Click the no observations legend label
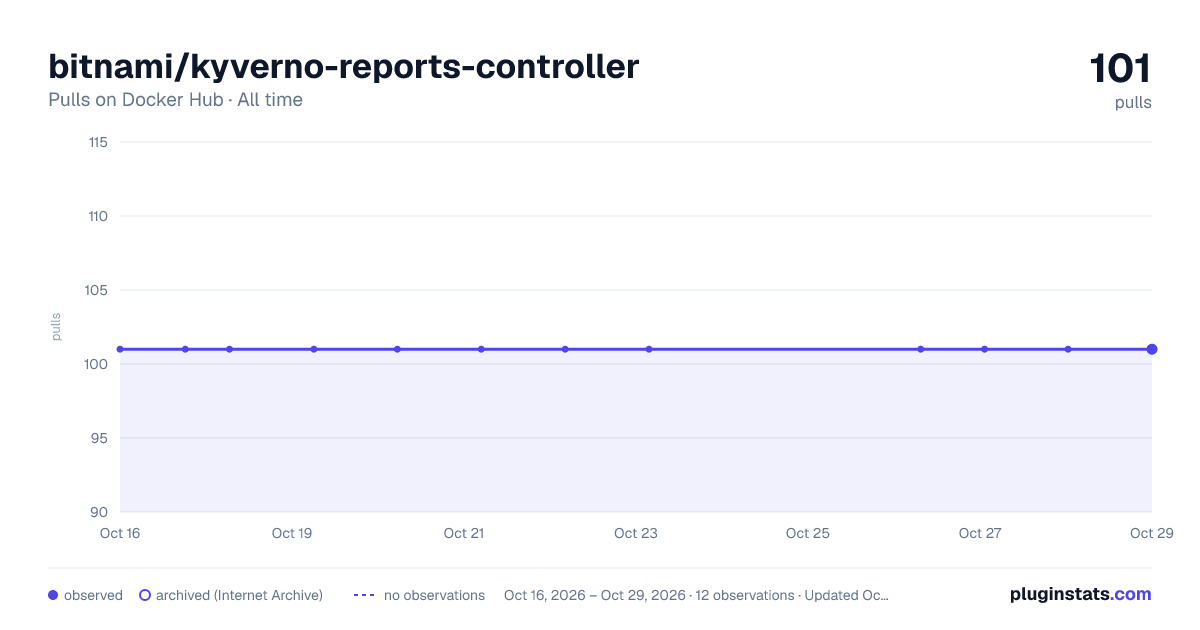 click(x=434, y=595)
